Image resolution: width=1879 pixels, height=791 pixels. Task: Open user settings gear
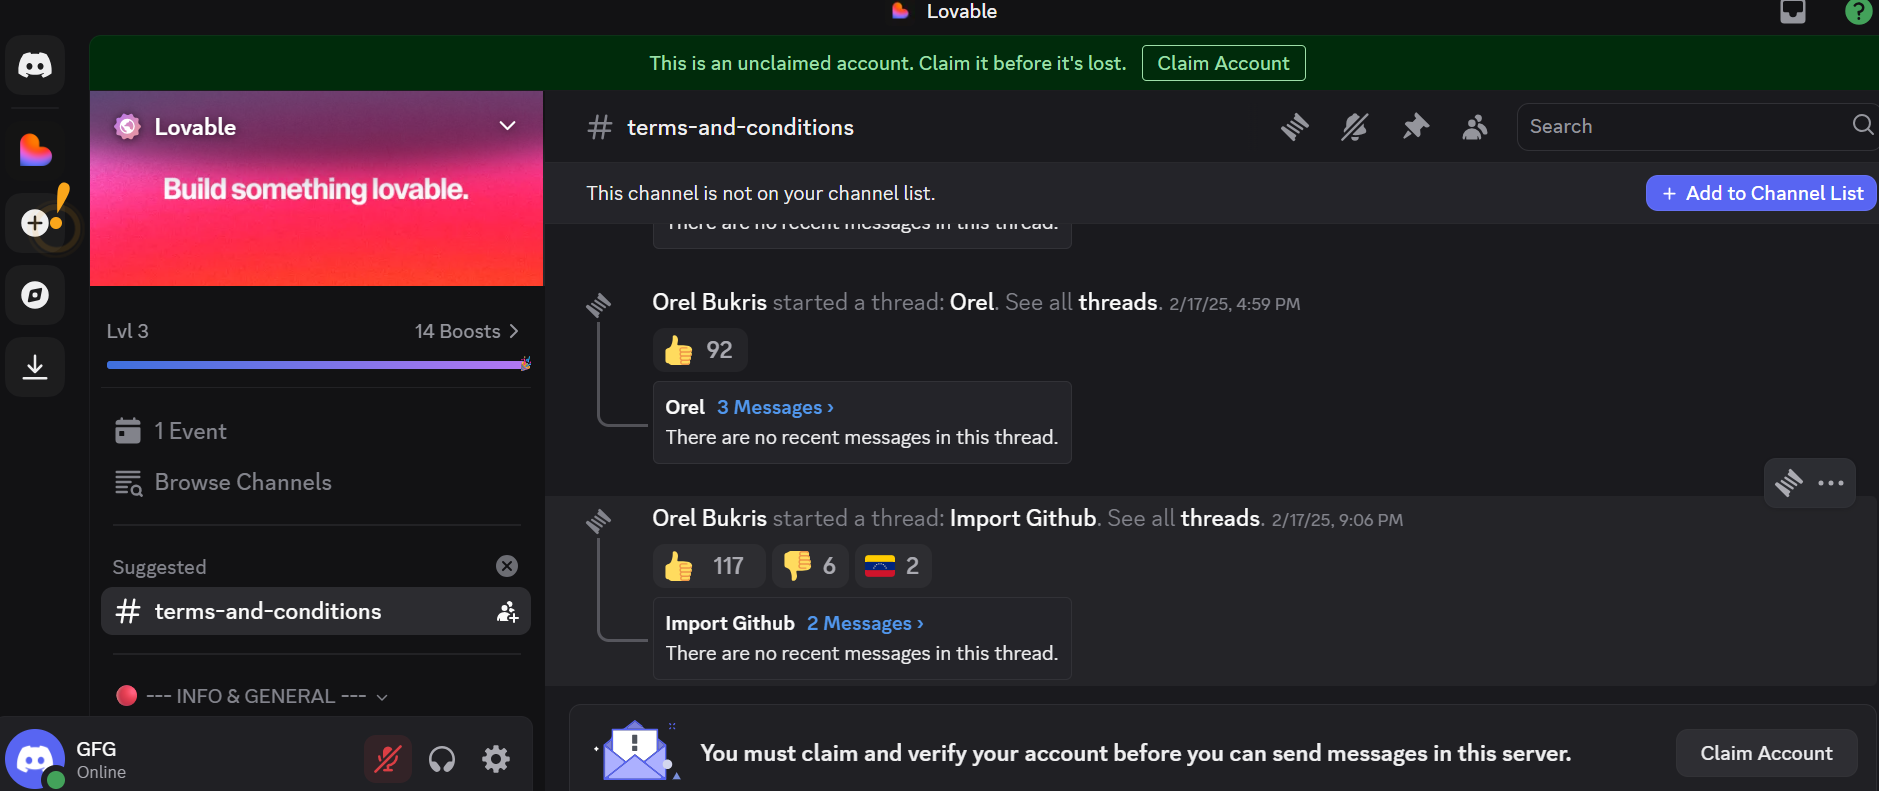[x=495, y=758]
